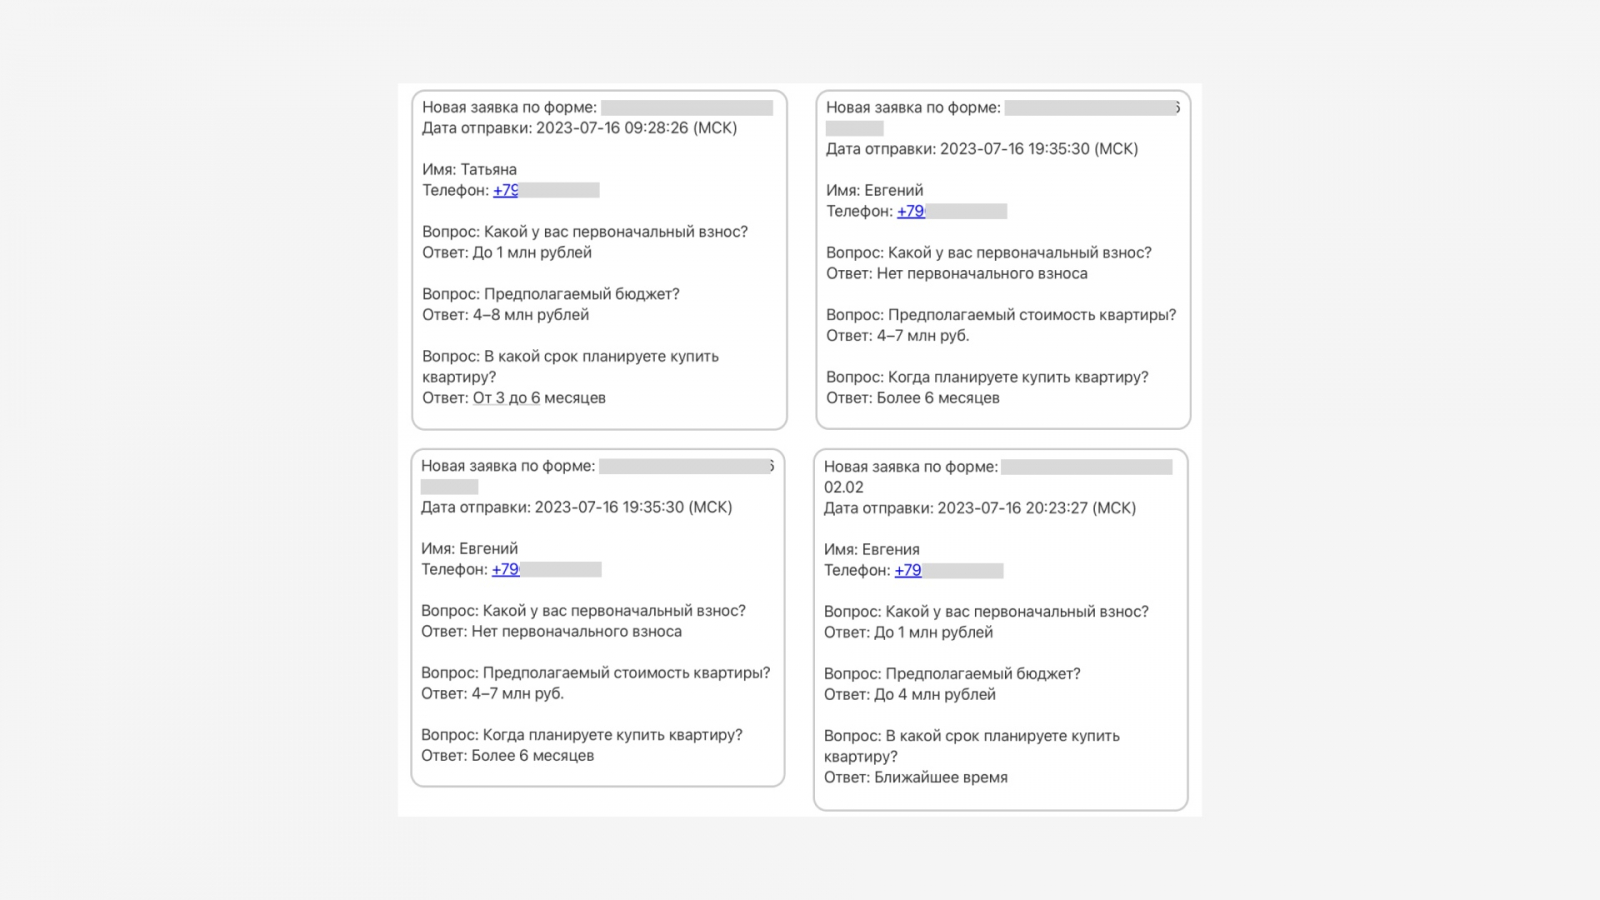Click the answer "От 3 до 6 месяцев"

pos(539,398)
